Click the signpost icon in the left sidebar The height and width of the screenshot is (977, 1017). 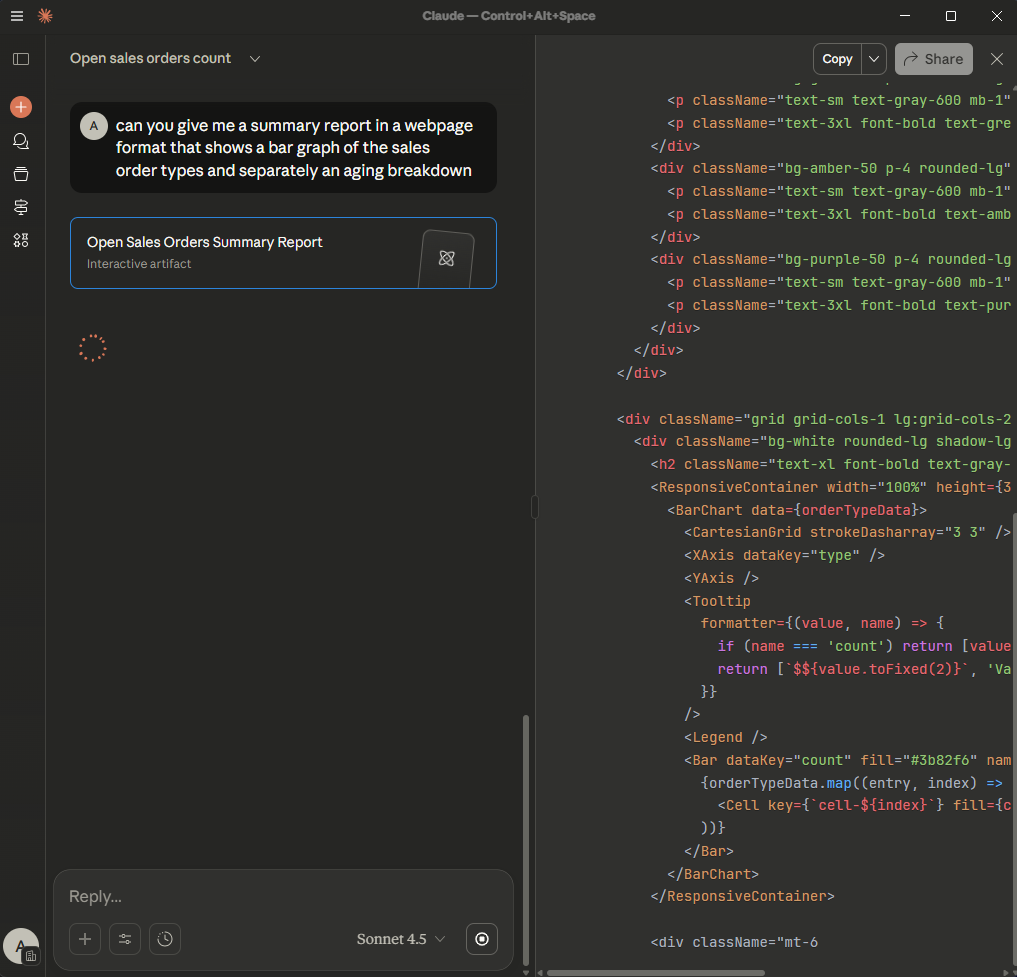click(21, 207)
